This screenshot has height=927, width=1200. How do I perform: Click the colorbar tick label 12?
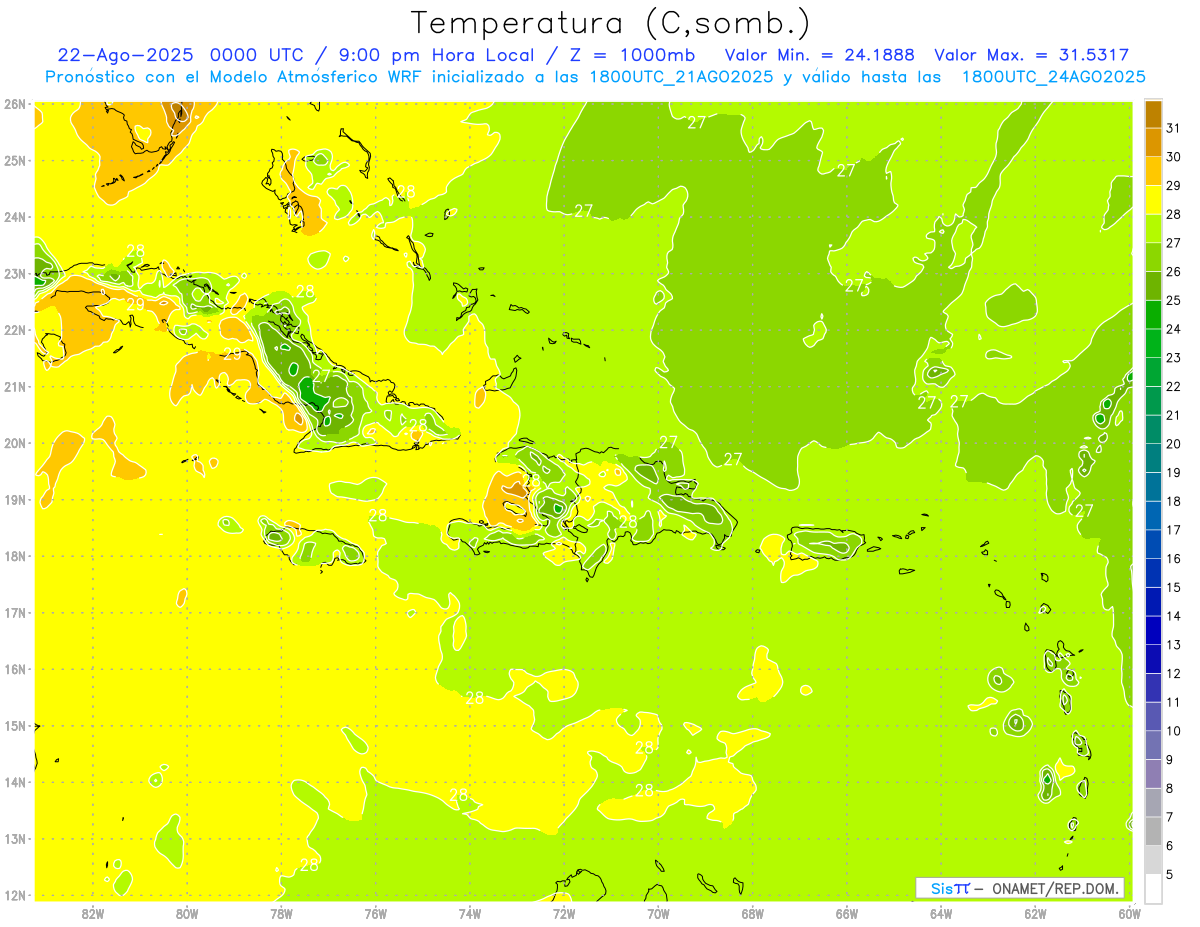1174,674
